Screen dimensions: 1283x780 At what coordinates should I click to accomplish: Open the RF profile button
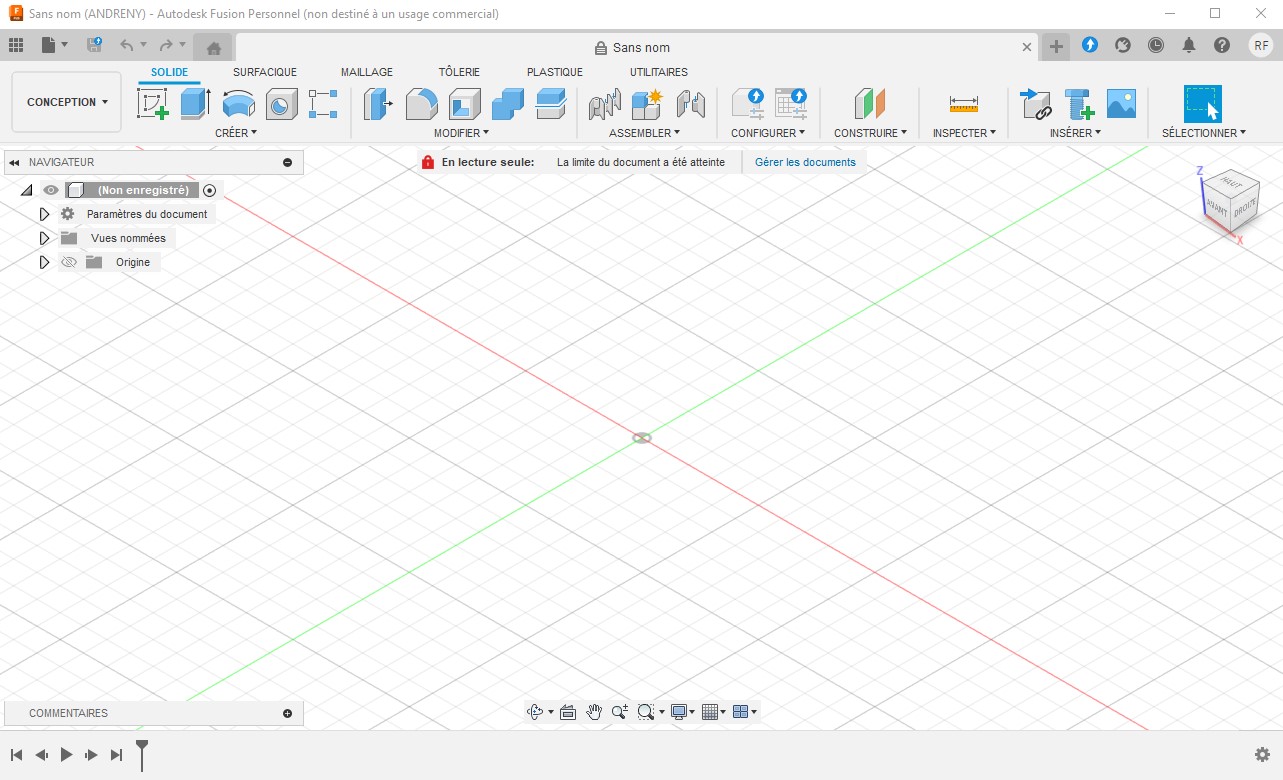coord(1261,45)
